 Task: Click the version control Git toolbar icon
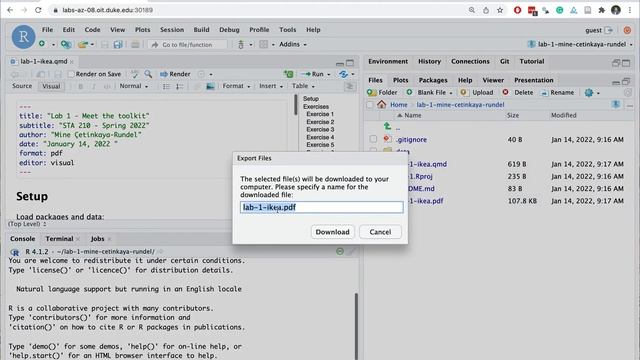[x=241, y=44]
